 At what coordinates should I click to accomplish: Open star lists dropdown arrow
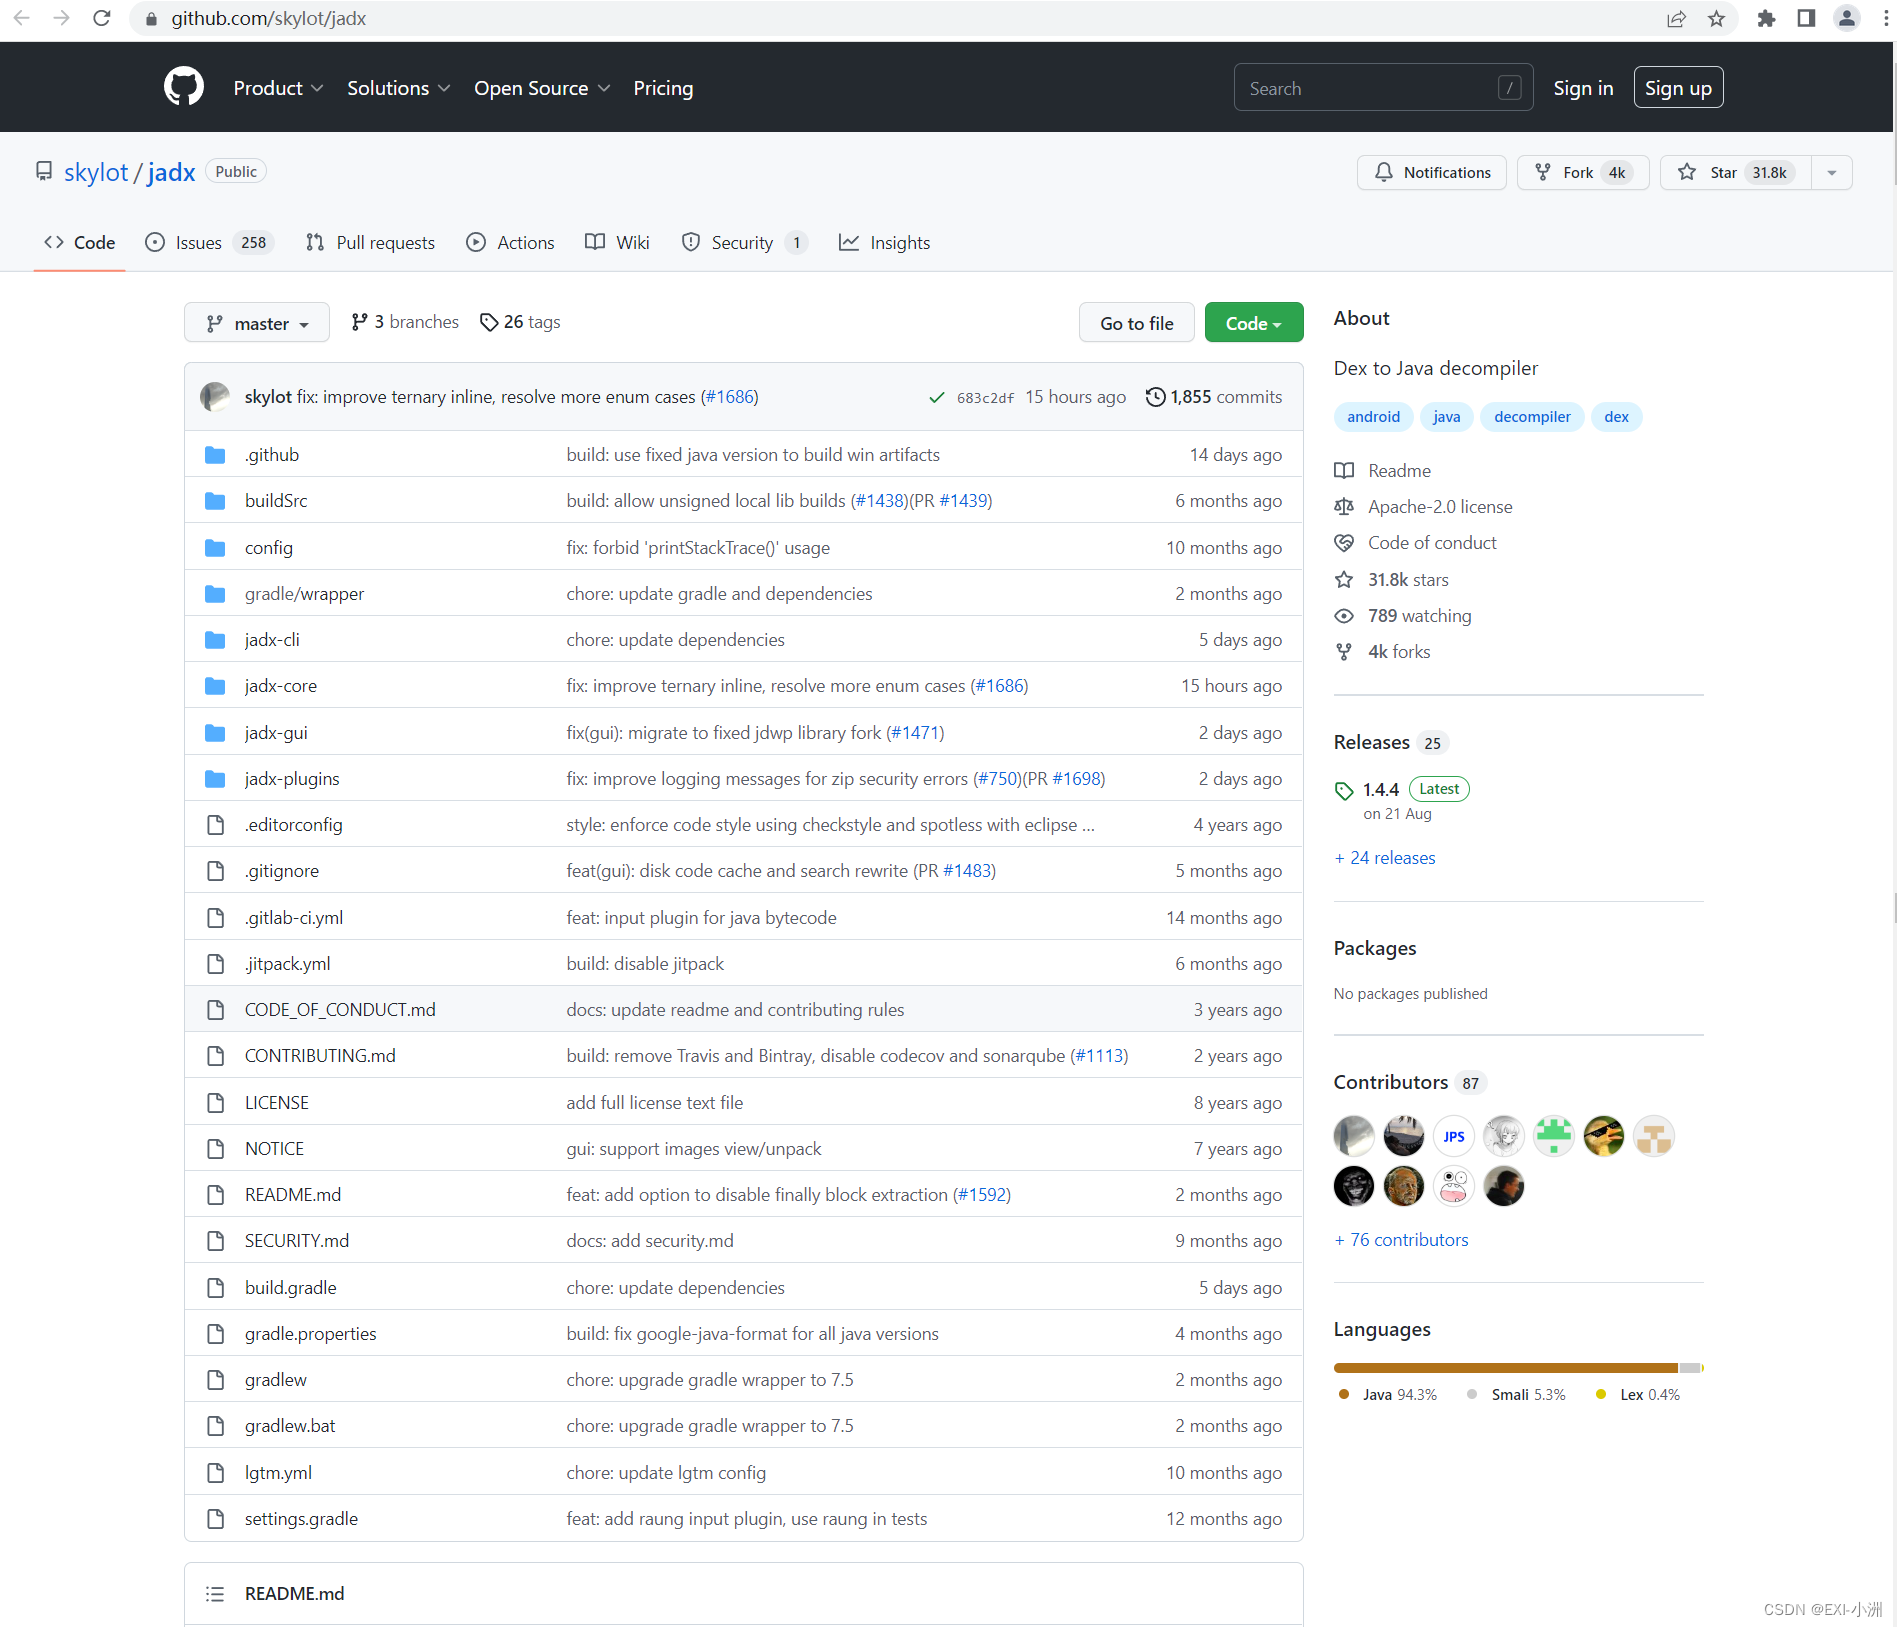click(1832, 172)
